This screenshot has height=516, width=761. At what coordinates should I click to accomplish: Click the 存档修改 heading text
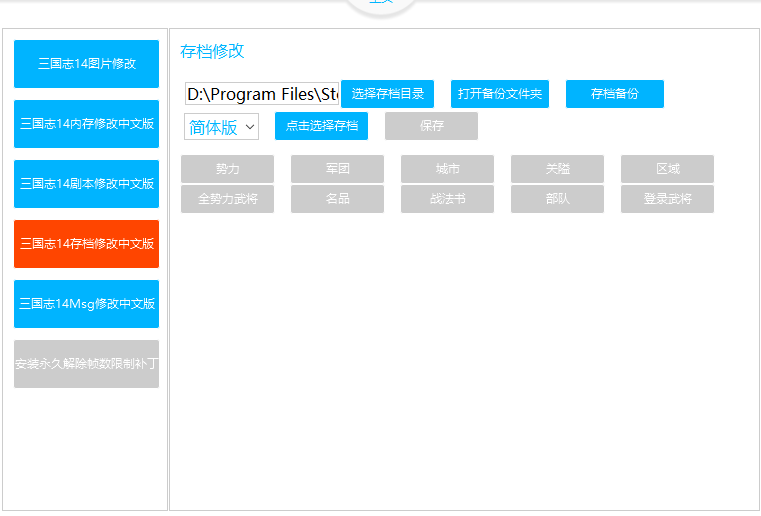point(212,51)
